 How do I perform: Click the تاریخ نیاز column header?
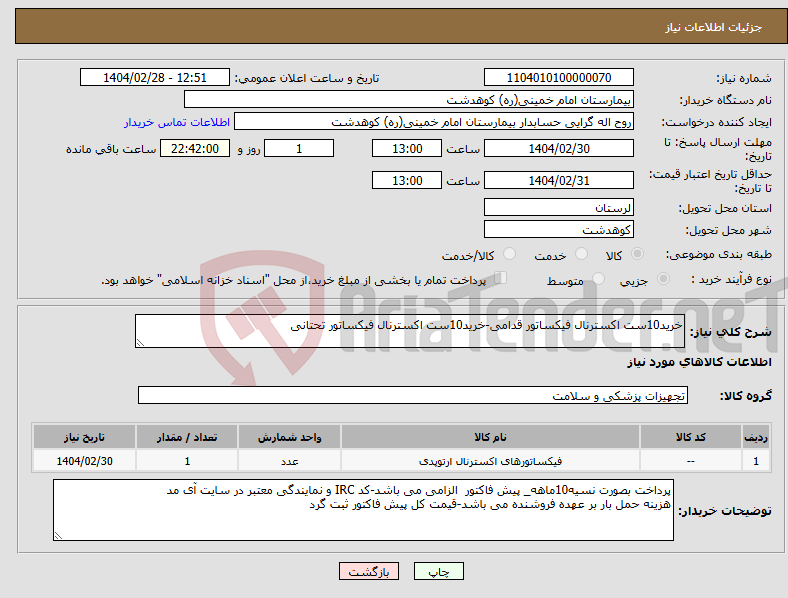[84, 437]
